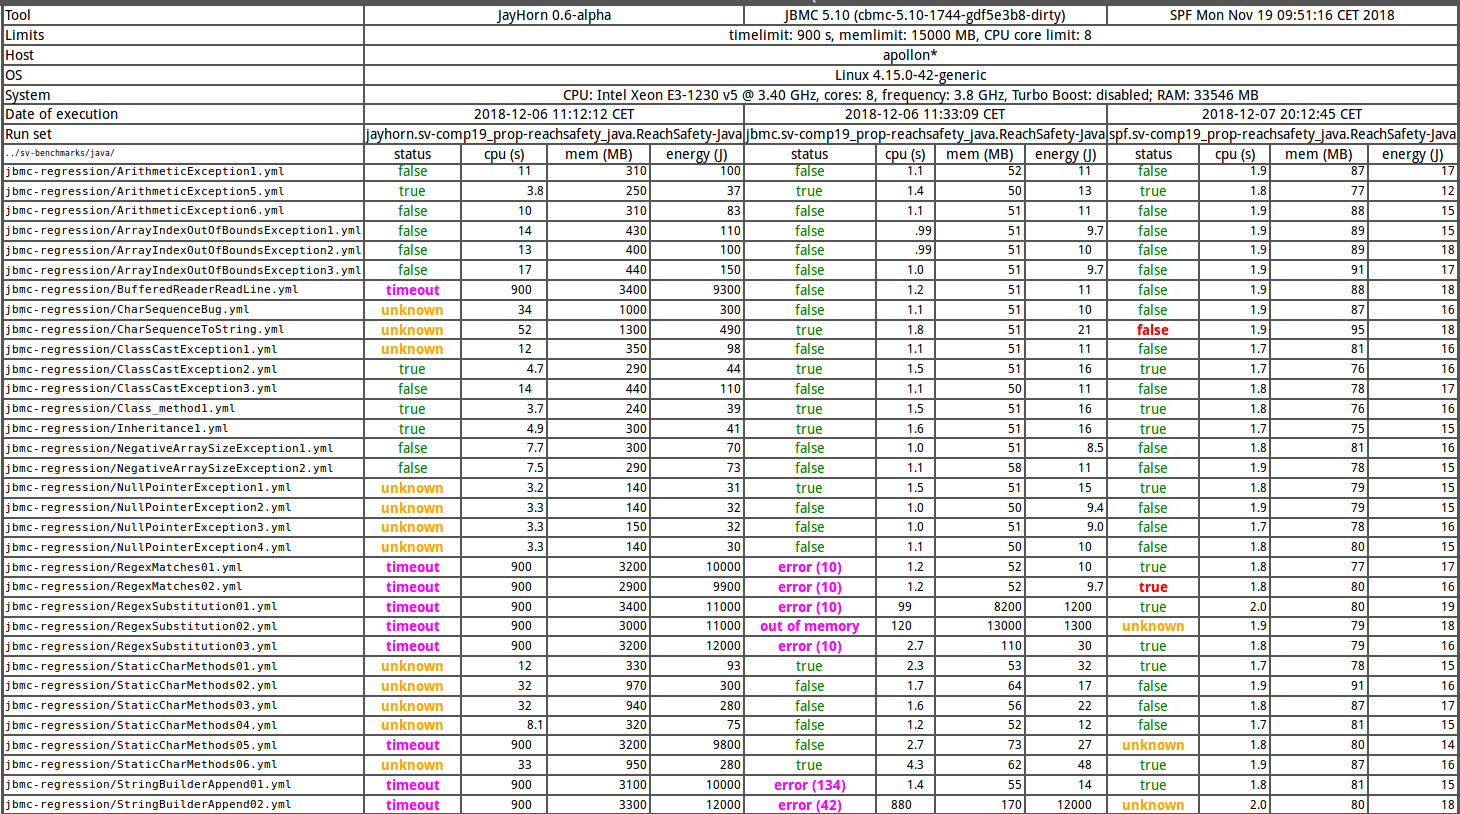Click the SPF Mon Nov 19 tool header
This screenshot has width=1460, height=814.
point(1282,15)
